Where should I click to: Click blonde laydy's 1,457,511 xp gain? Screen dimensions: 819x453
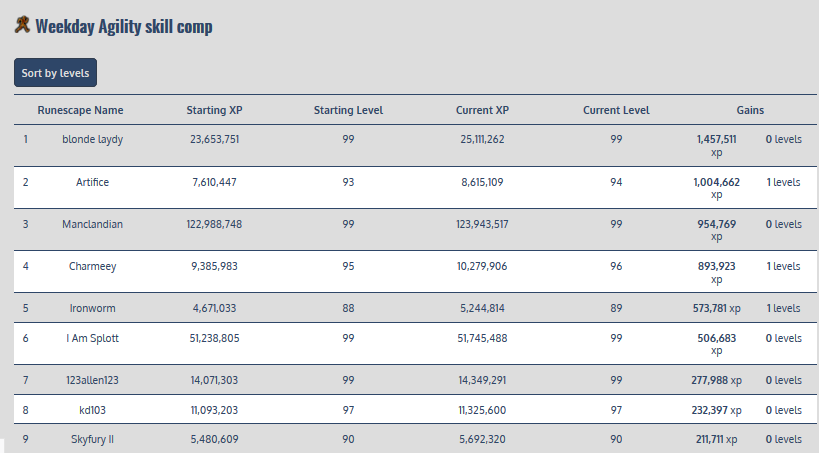716,140
